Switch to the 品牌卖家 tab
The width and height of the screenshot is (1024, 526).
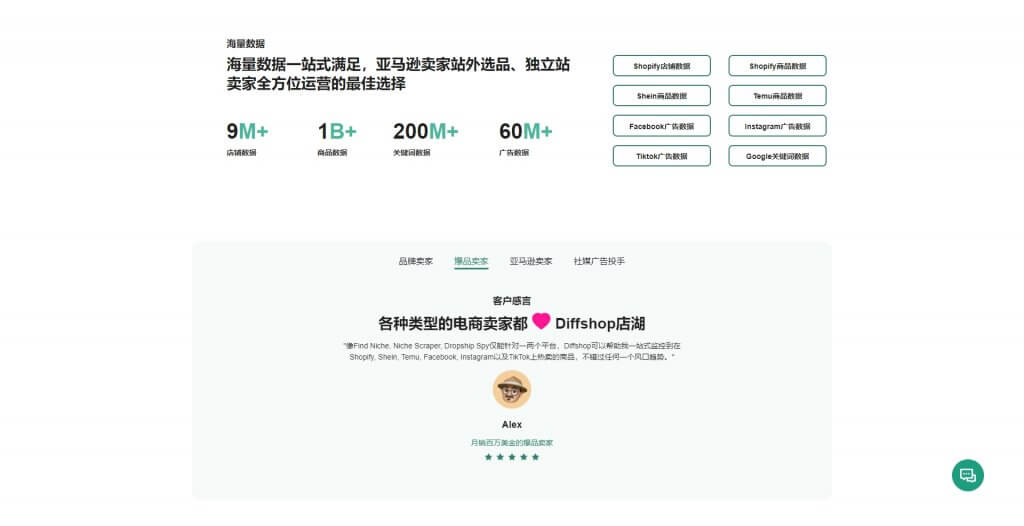click(x=416, y=261)
